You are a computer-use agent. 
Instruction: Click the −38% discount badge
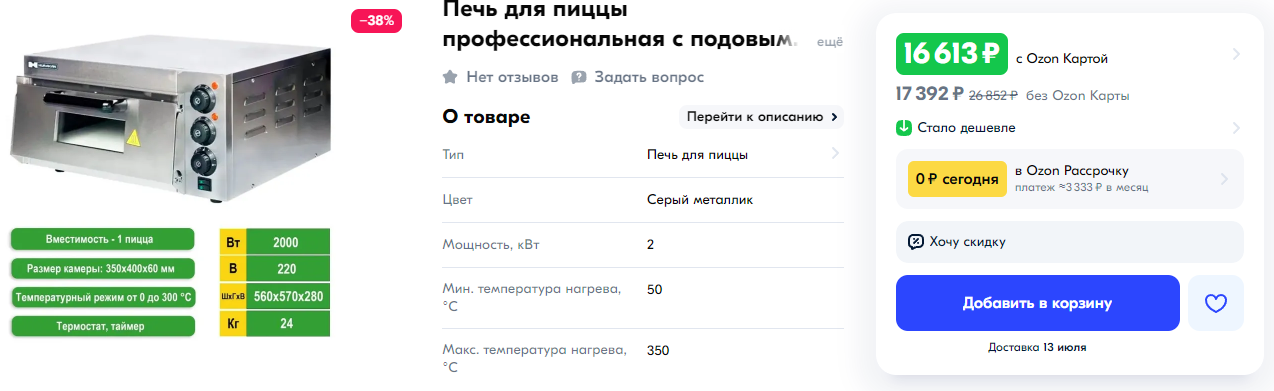pos(376,20)
